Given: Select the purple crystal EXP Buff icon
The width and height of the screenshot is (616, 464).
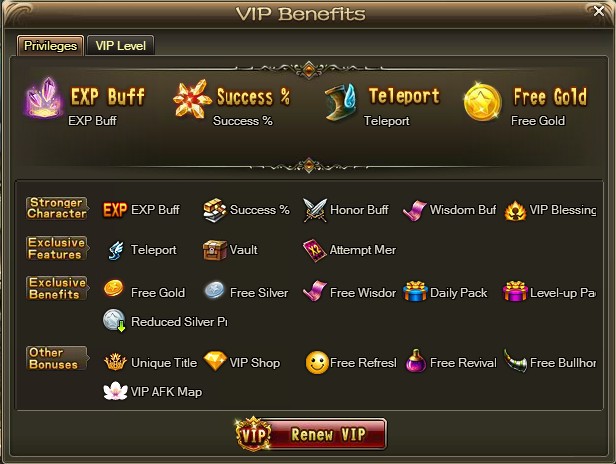Looking at the screenshot, I should [44, 98].
